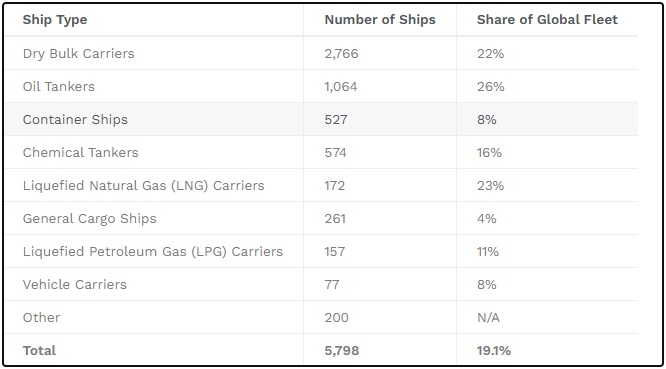666x369 pixels.
Task: Click the 2,766 ships value
Action: pyautogui.click(x=341, y=54)
